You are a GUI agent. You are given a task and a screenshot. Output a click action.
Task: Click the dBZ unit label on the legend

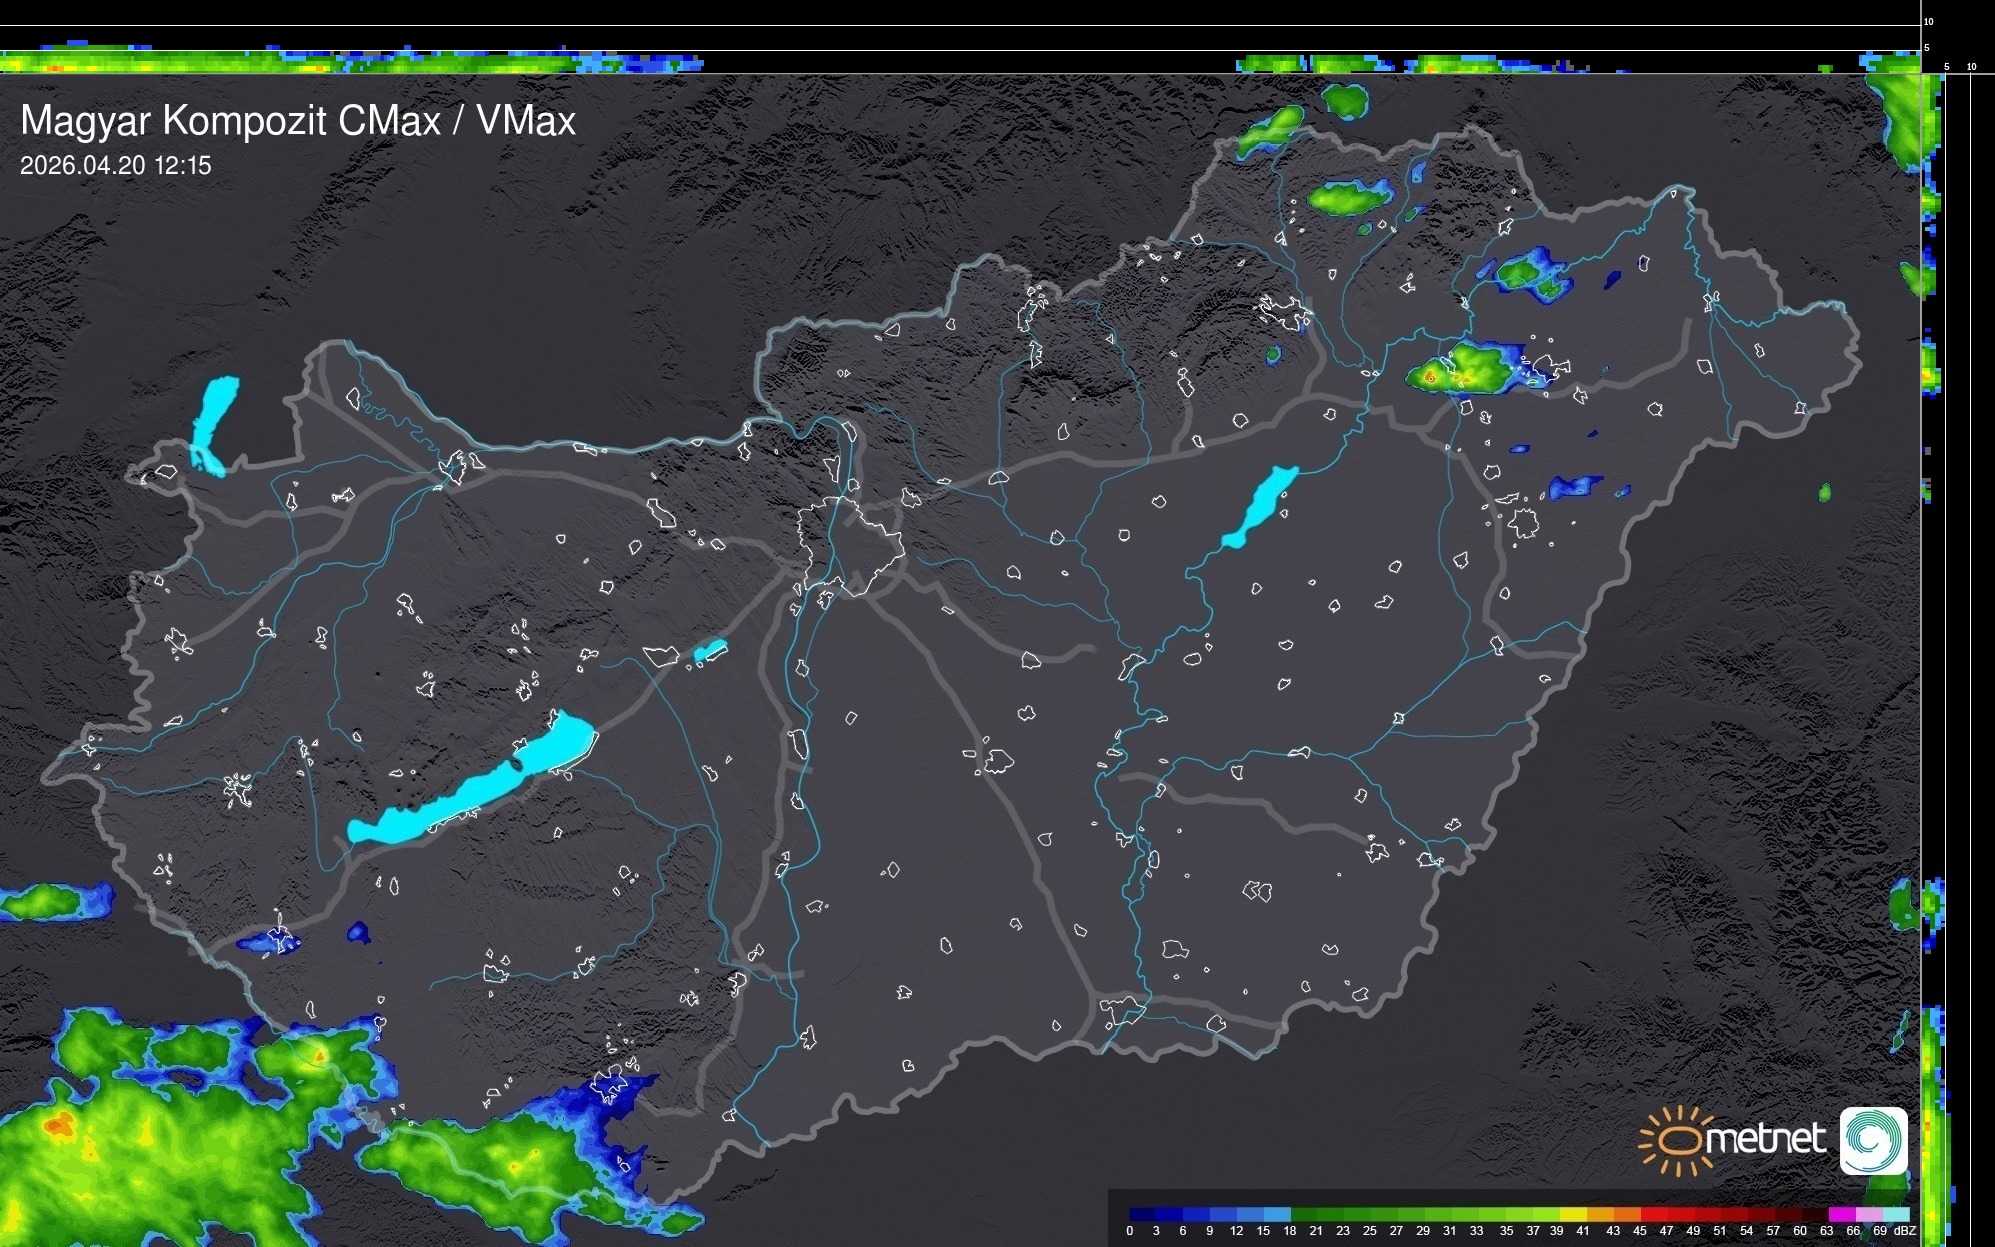pos(1904,1231)
